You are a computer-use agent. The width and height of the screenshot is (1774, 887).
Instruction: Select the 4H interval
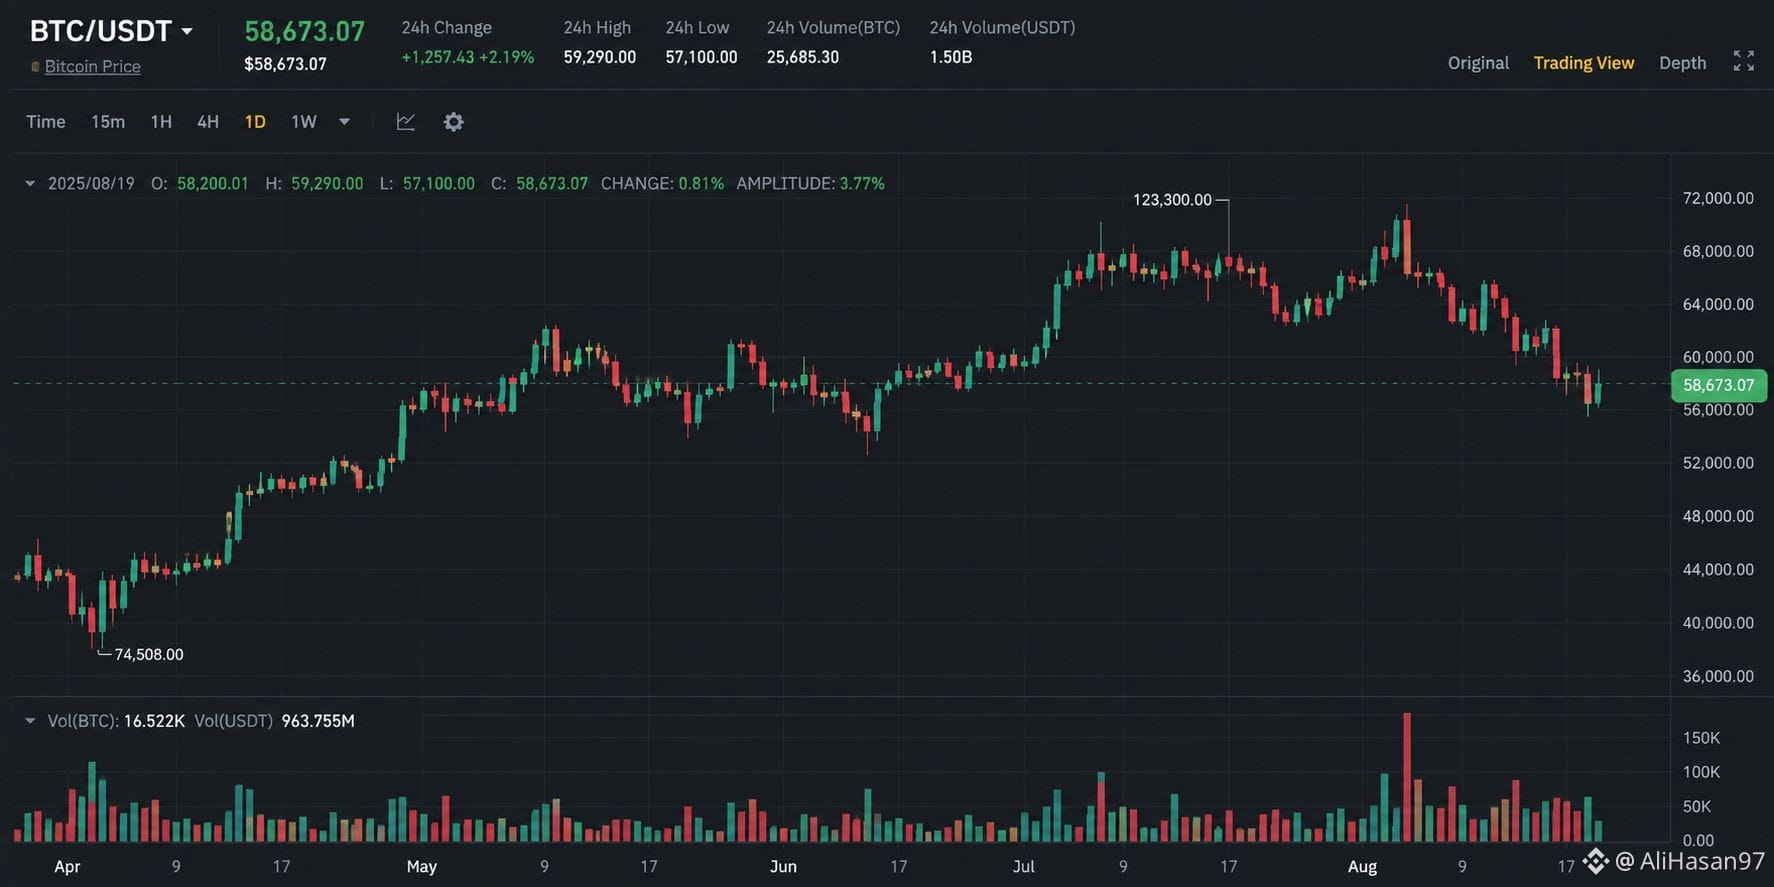(x=208, y=122)
